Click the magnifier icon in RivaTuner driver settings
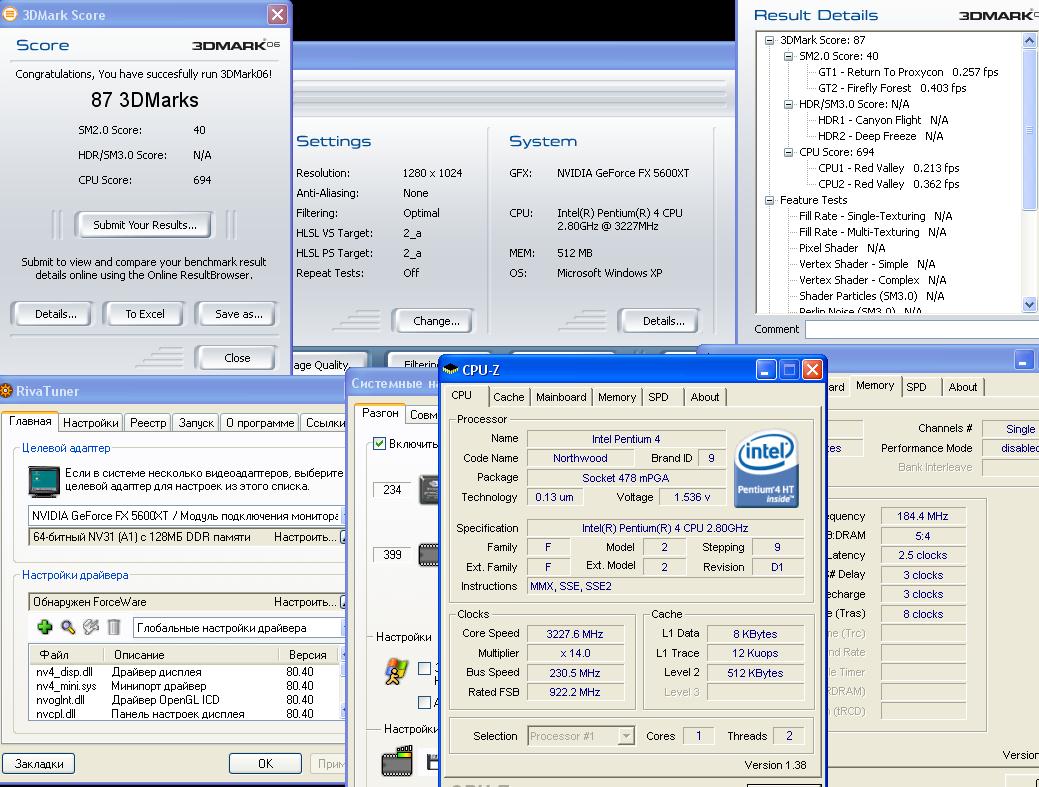Viewport: 1039px width, 787px height. pos(68,627)
